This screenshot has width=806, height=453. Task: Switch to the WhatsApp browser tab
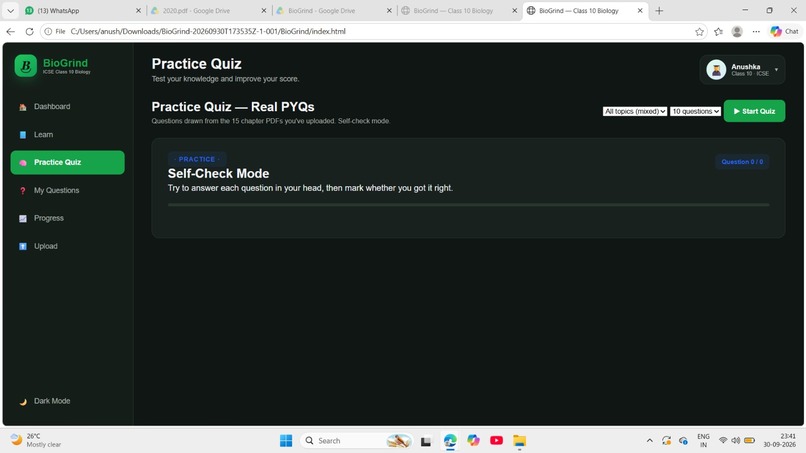pyautogui.click(x=82, y=10)
